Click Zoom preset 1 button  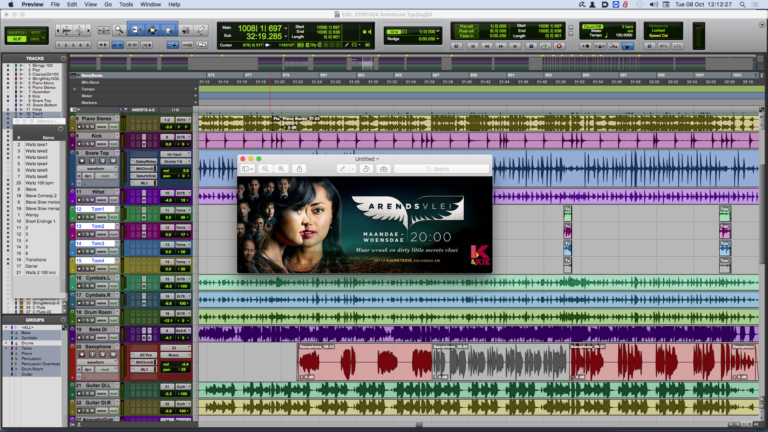pos(59,45)
